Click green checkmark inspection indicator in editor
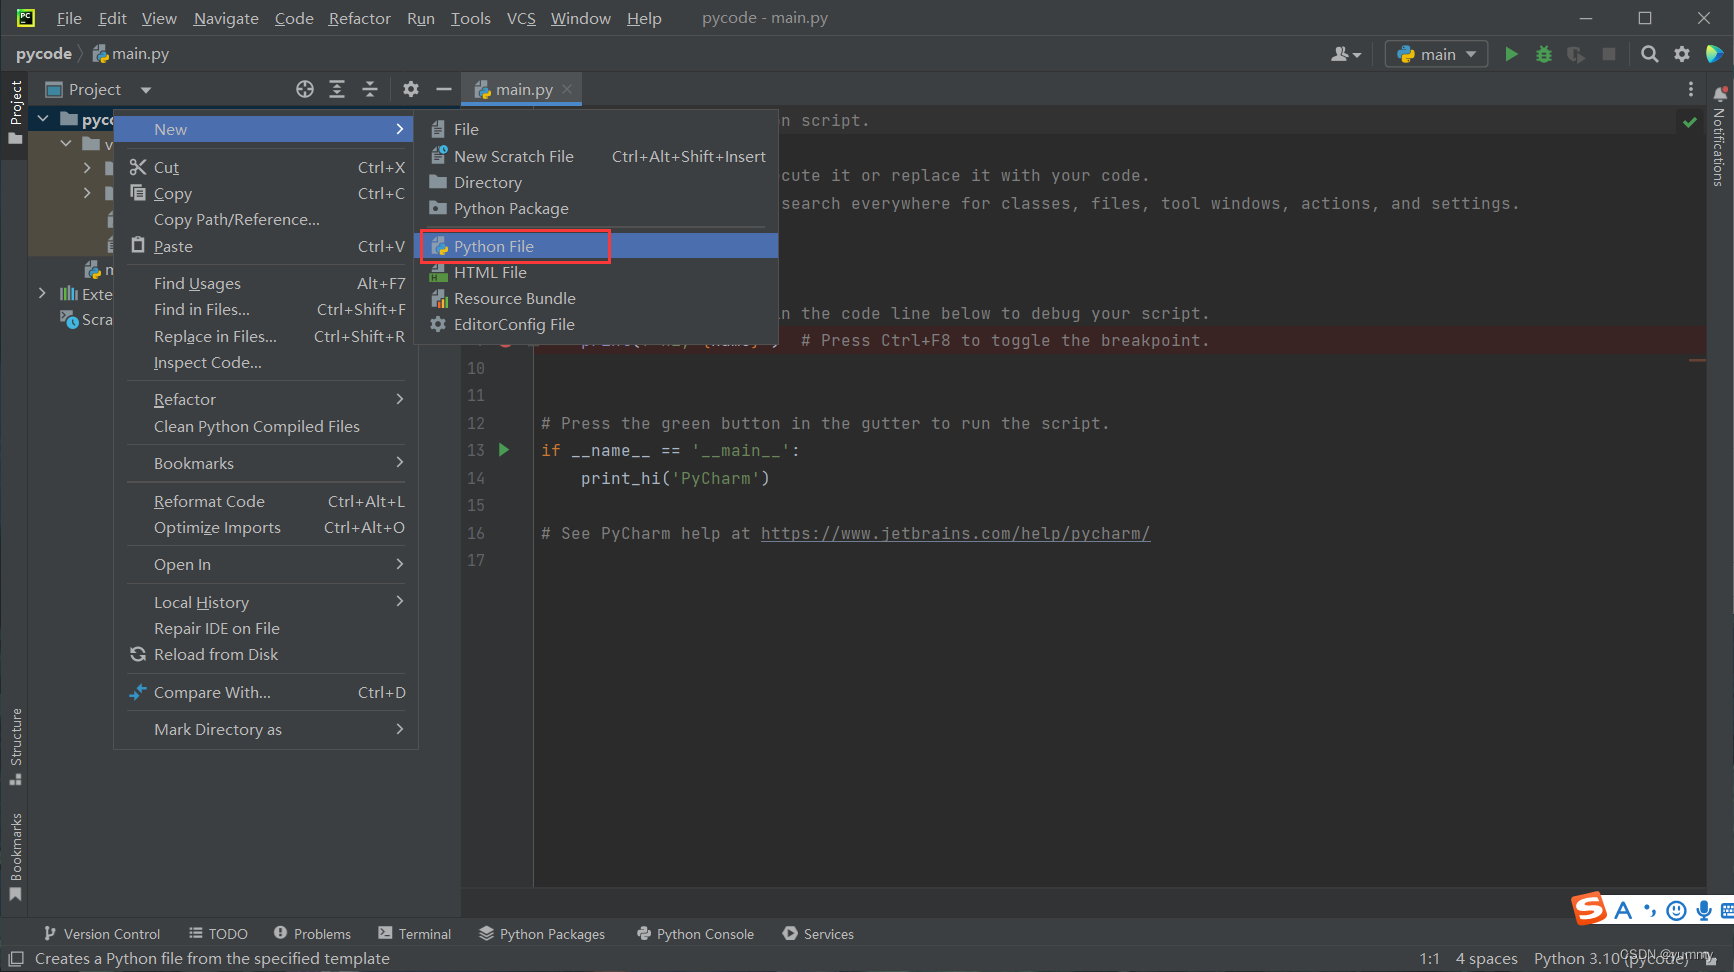Screen dimensions: 1734x972 click(x=1690, y=122)
